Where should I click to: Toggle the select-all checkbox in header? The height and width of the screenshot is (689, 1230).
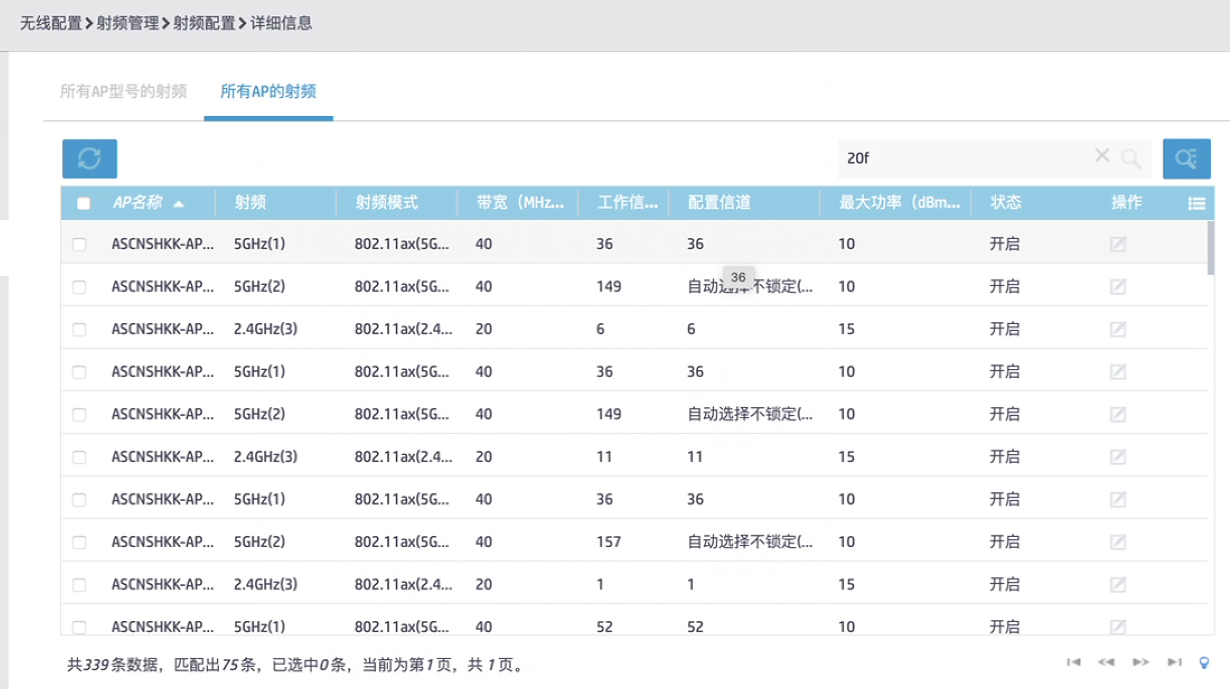point(84,203)
